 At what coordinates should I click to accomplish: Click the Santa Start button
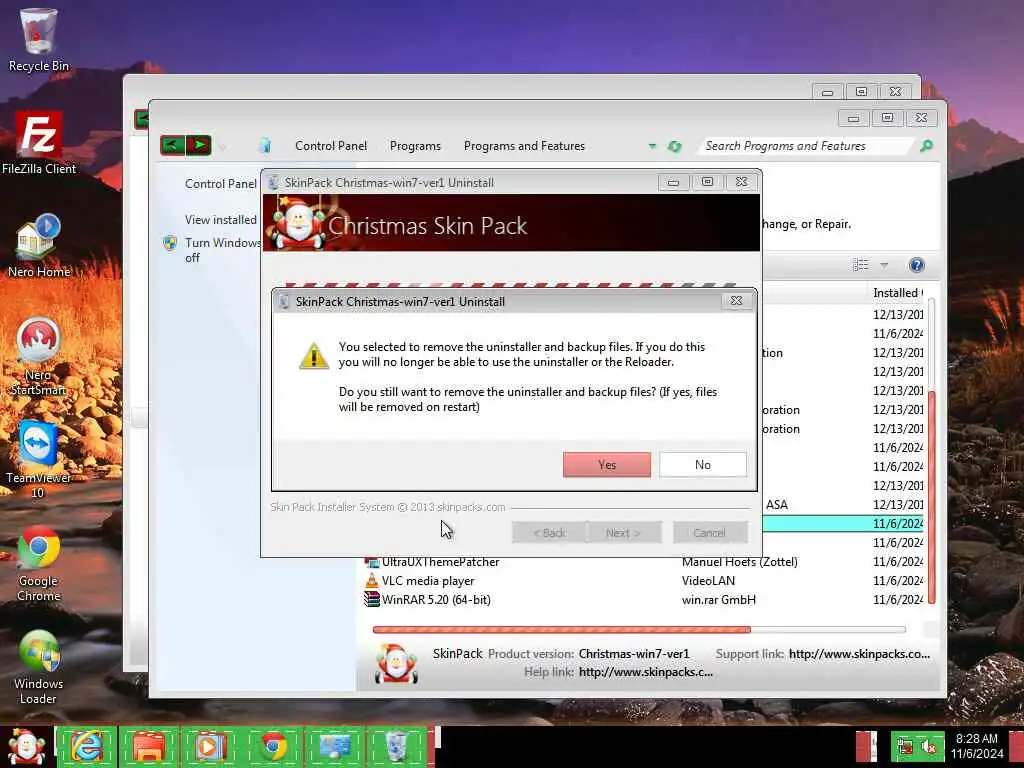26,746
